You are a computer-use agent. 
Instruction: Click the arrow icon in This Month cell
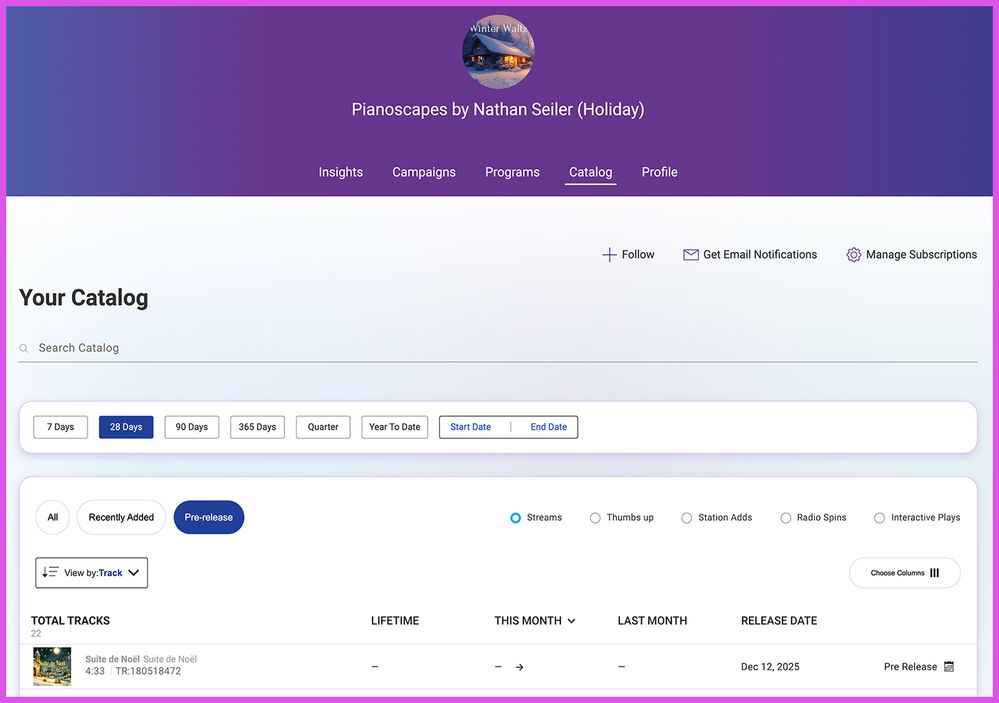[519, 667]
